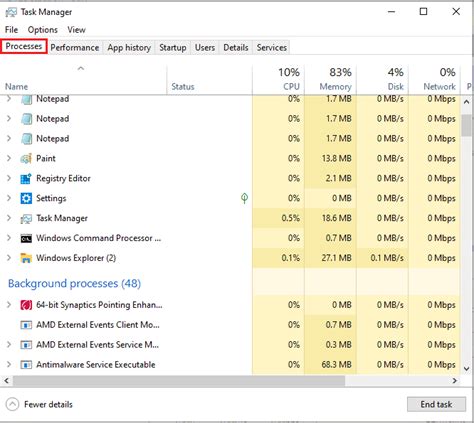Click the vertical scrollbar up arrow
The width and height of the screenshot is (474, 423).
pyautogui.click(x=467, y=102)
